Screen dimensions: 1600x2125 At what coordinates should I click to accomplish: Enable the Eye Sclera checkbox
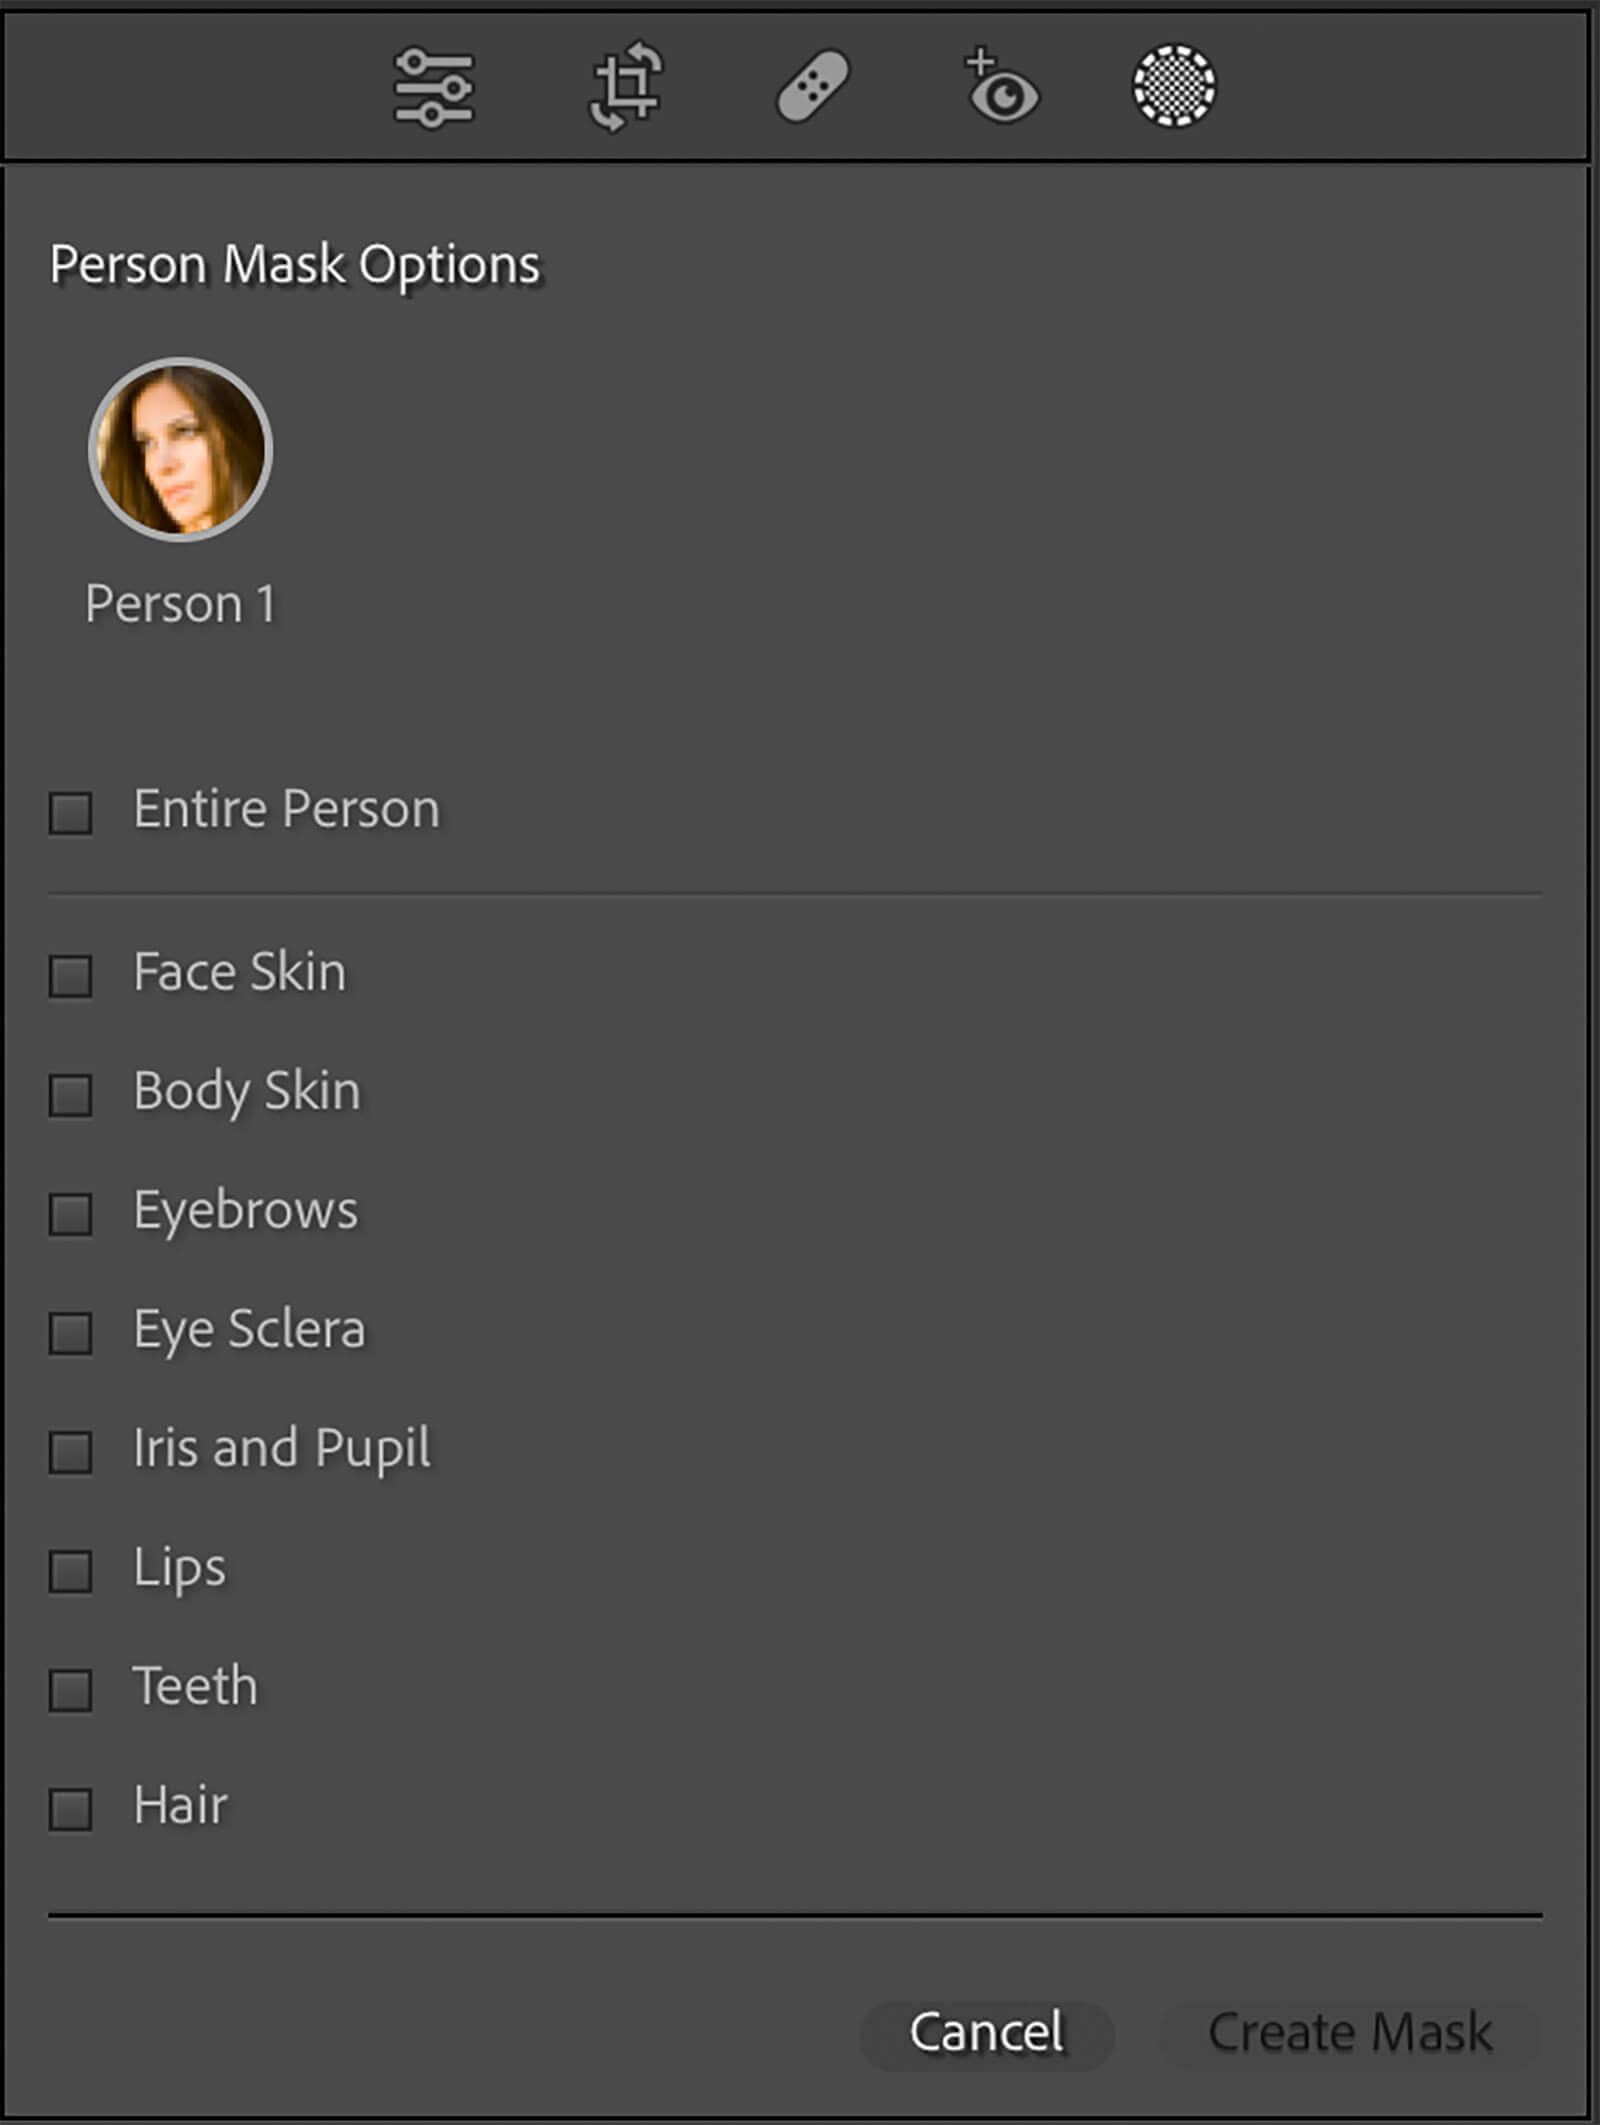[71, 1333]
